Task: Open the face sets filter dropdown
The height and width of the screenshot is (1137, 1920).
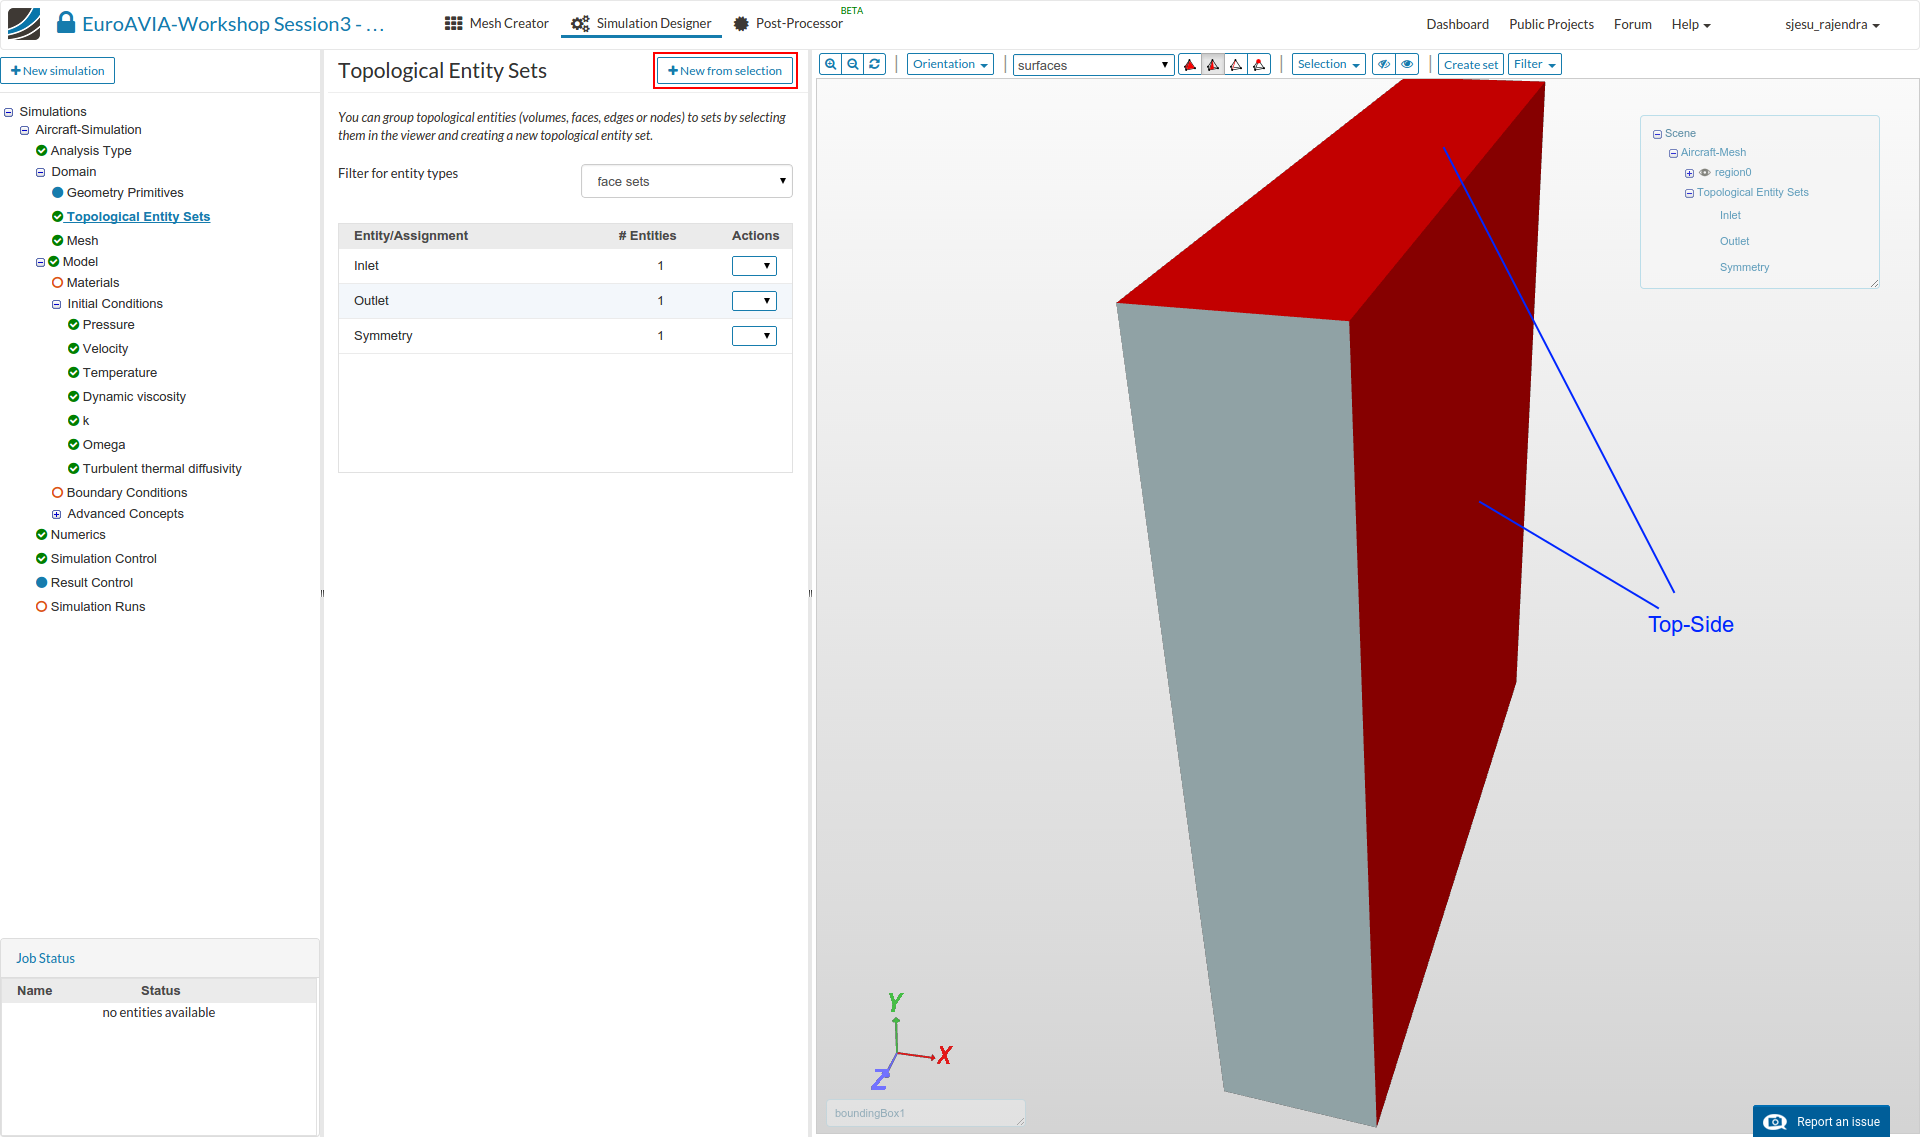Action: click(x=686, y=181)
